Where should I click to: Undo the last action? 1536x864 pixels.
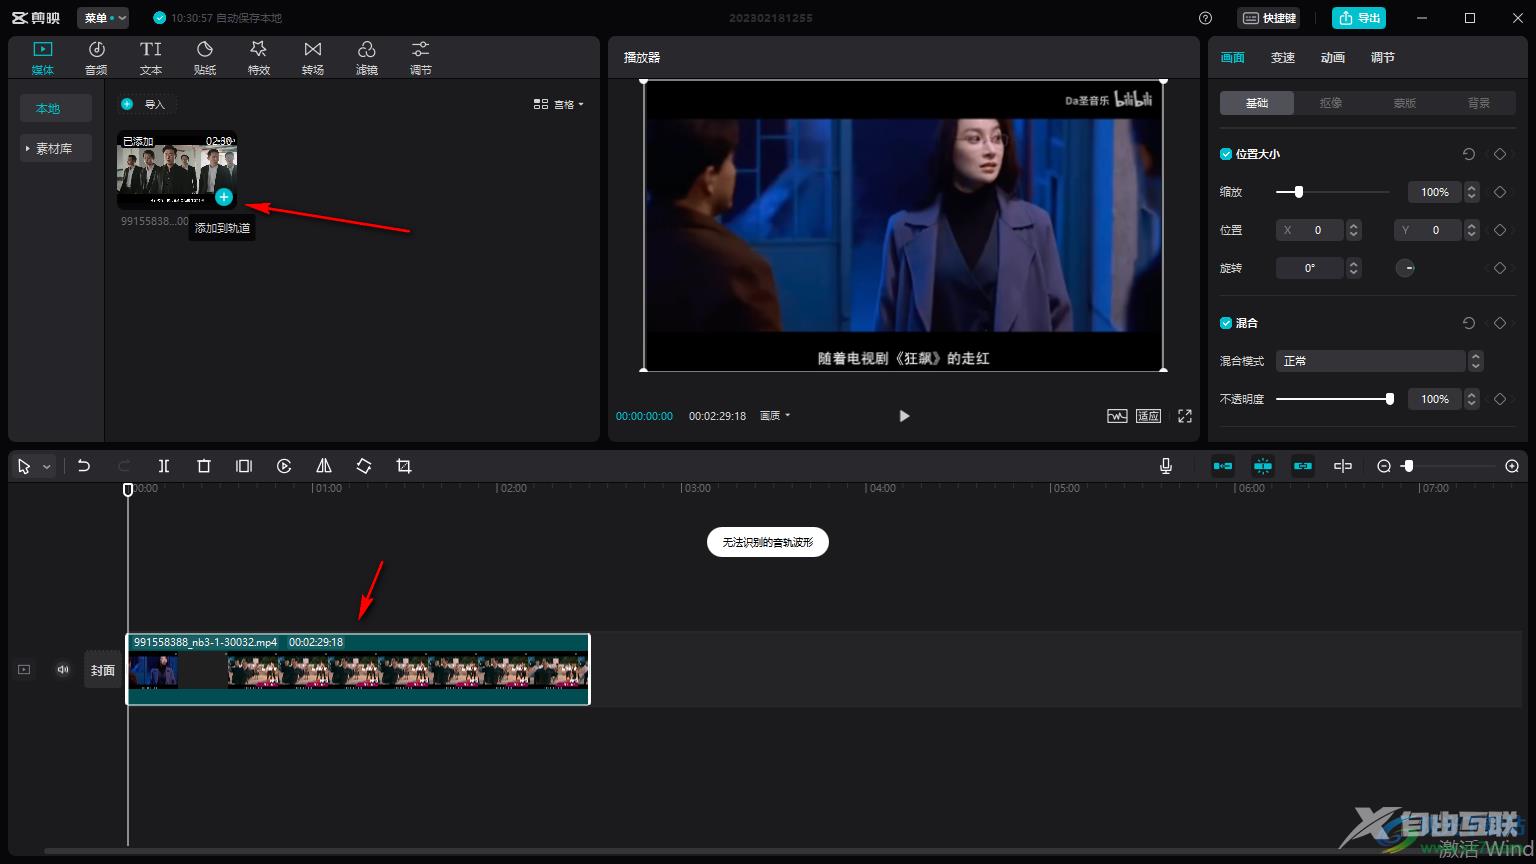coord(84,466)
